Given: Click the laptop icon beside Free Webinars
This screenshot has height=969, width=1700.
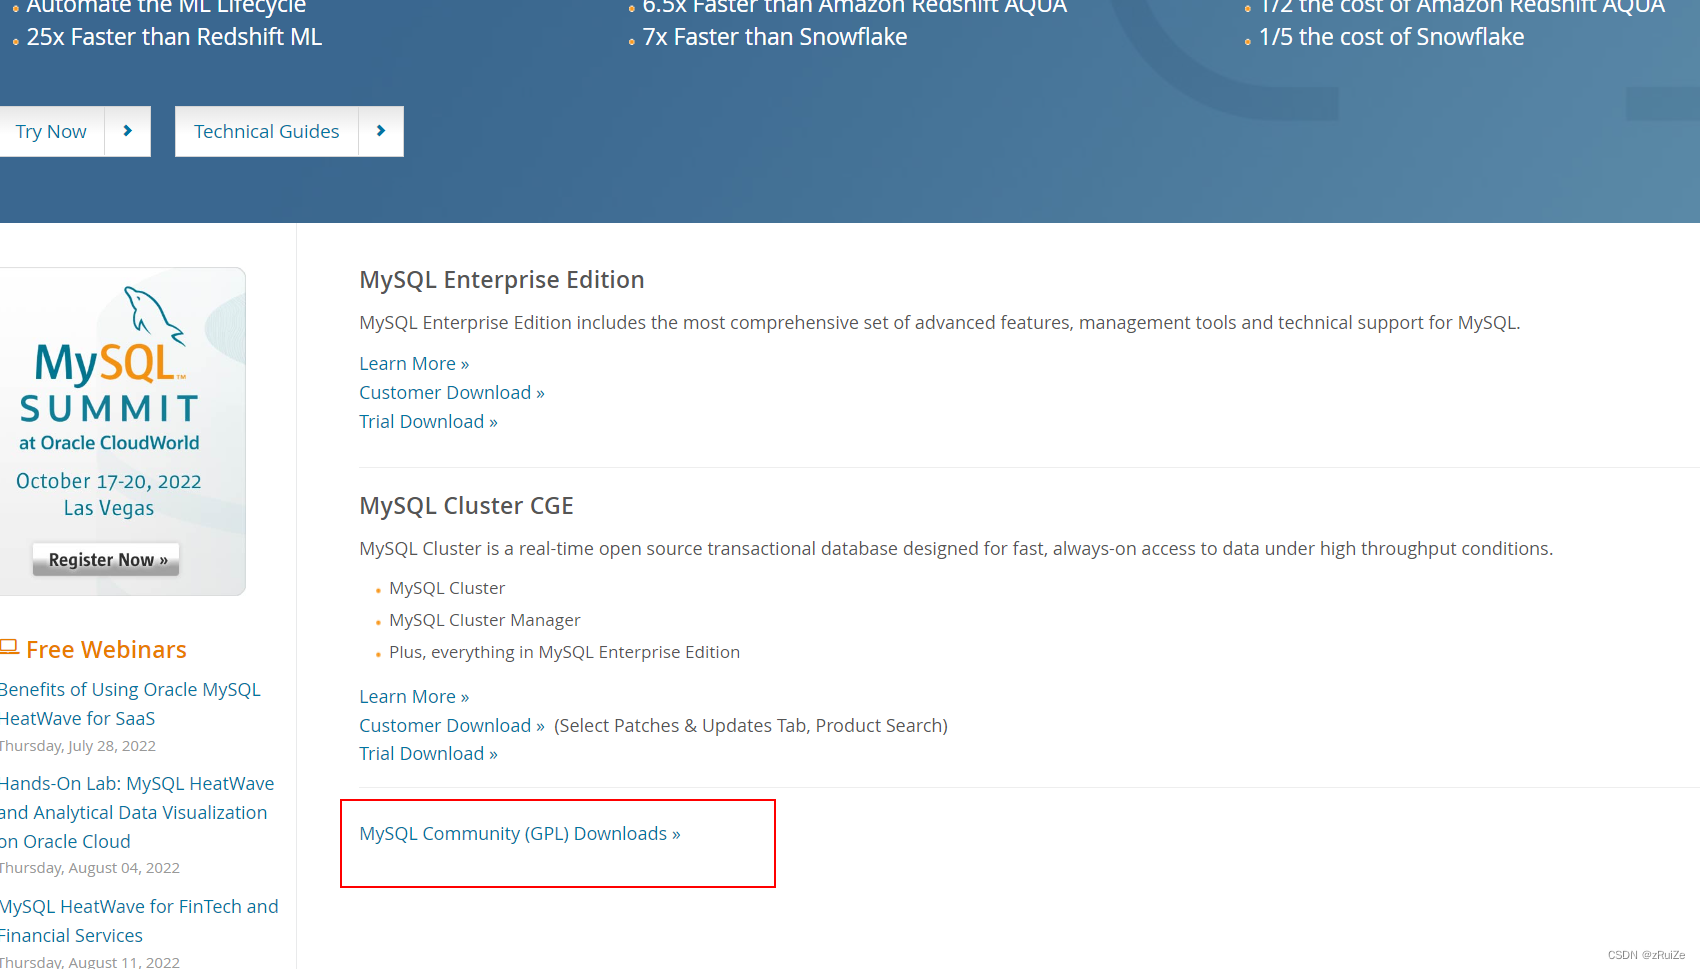Looking at the screenshot, I should pyautogui.click(x=10, y=648).
